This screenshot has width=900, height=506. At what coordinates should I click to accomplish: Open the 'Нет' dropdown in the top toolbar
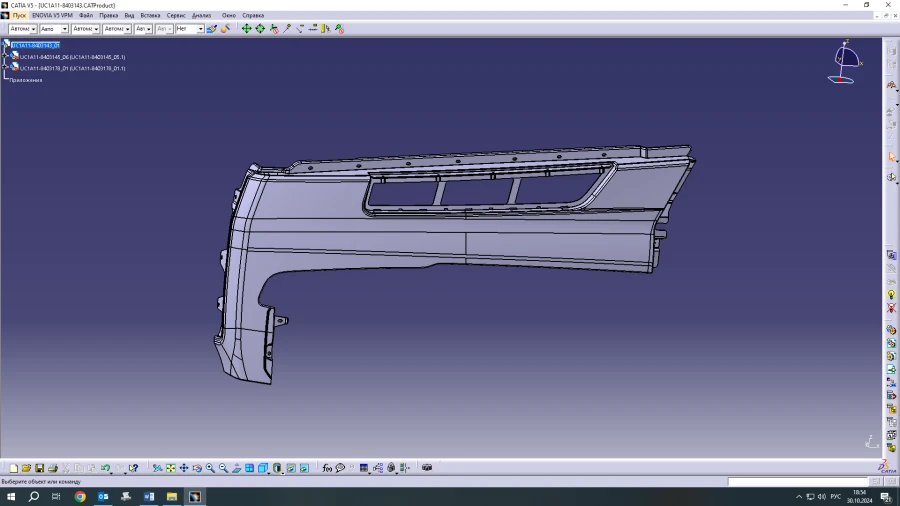coord(200,29)
